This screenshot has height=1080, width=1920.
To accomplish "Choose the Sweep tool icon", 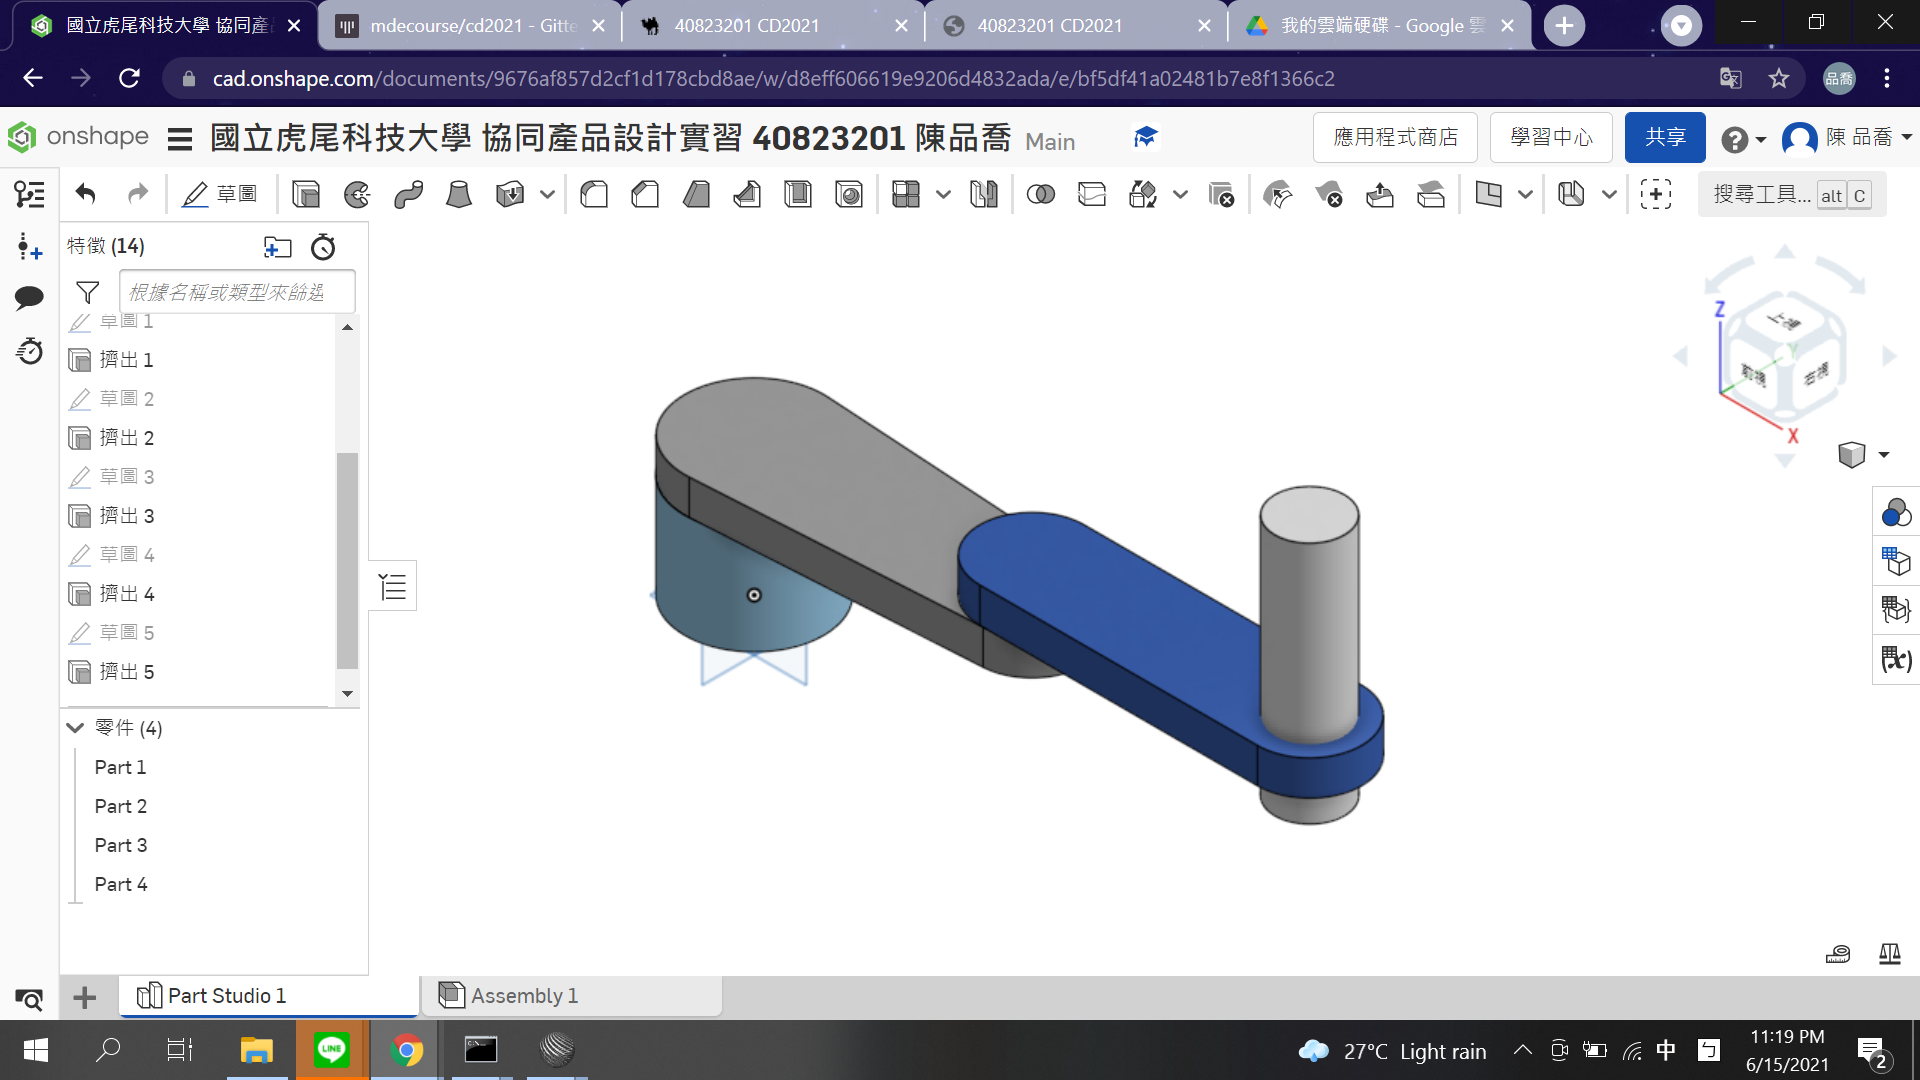I will [x=408, y=194].
